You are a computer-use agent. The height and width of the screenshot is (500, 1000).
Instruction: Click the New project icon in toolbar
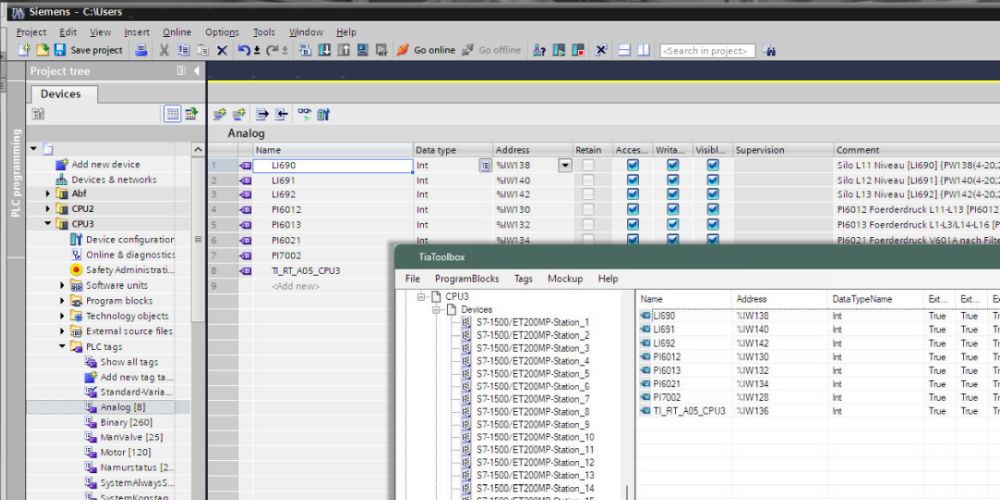[x=24, y=50]
